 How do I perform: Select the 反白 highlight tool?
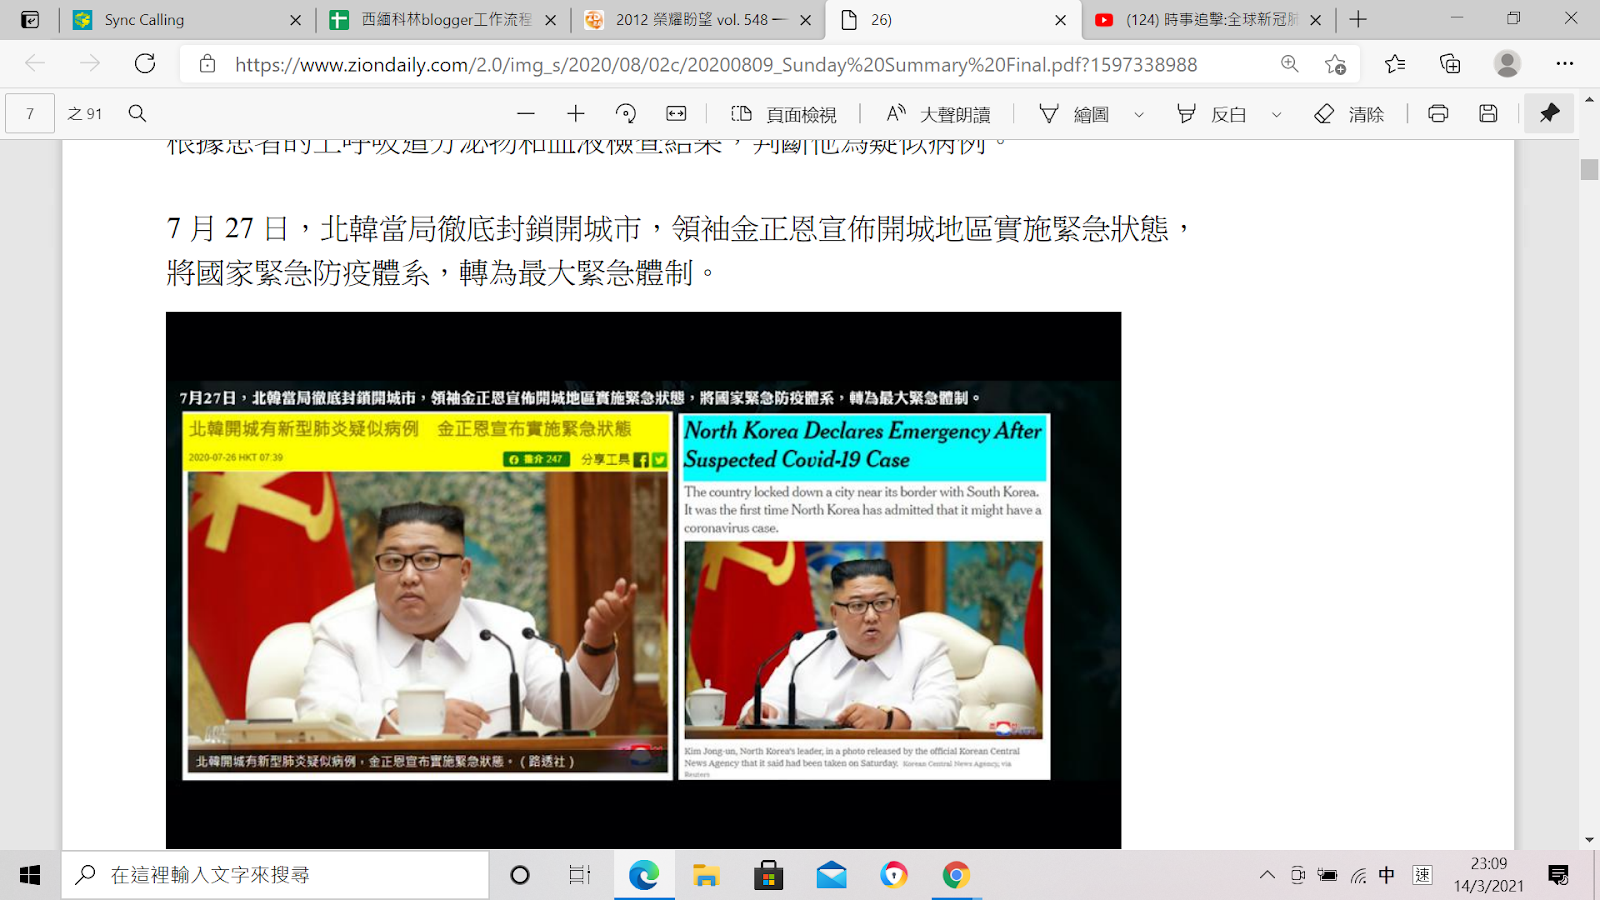pos(1211,114)
